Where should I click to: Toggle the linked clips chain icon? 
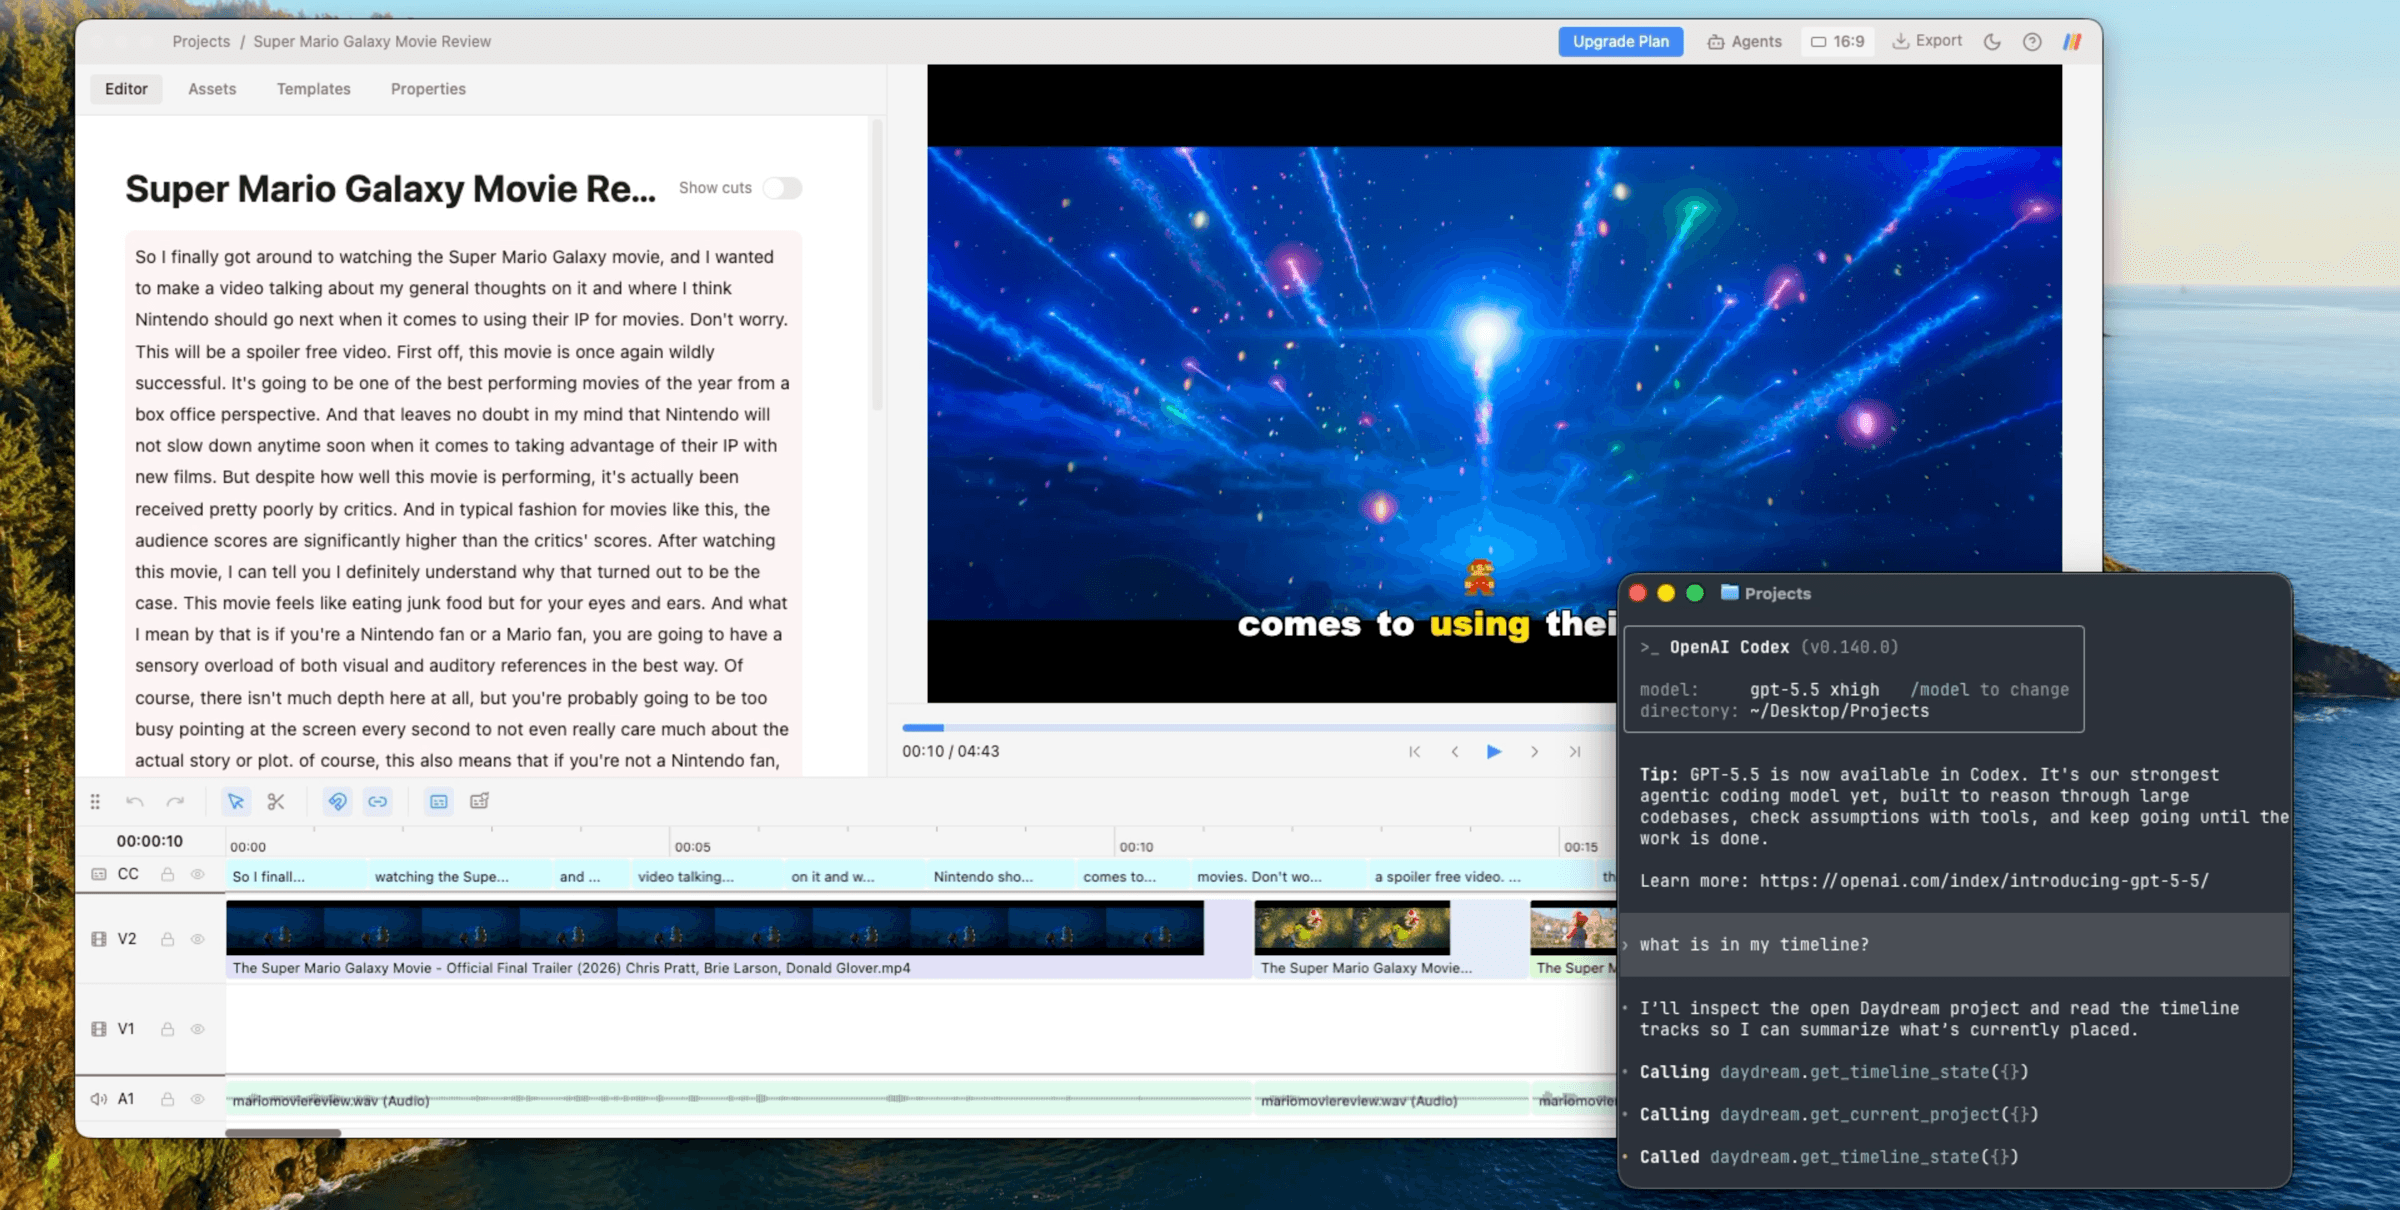[378, 801]
